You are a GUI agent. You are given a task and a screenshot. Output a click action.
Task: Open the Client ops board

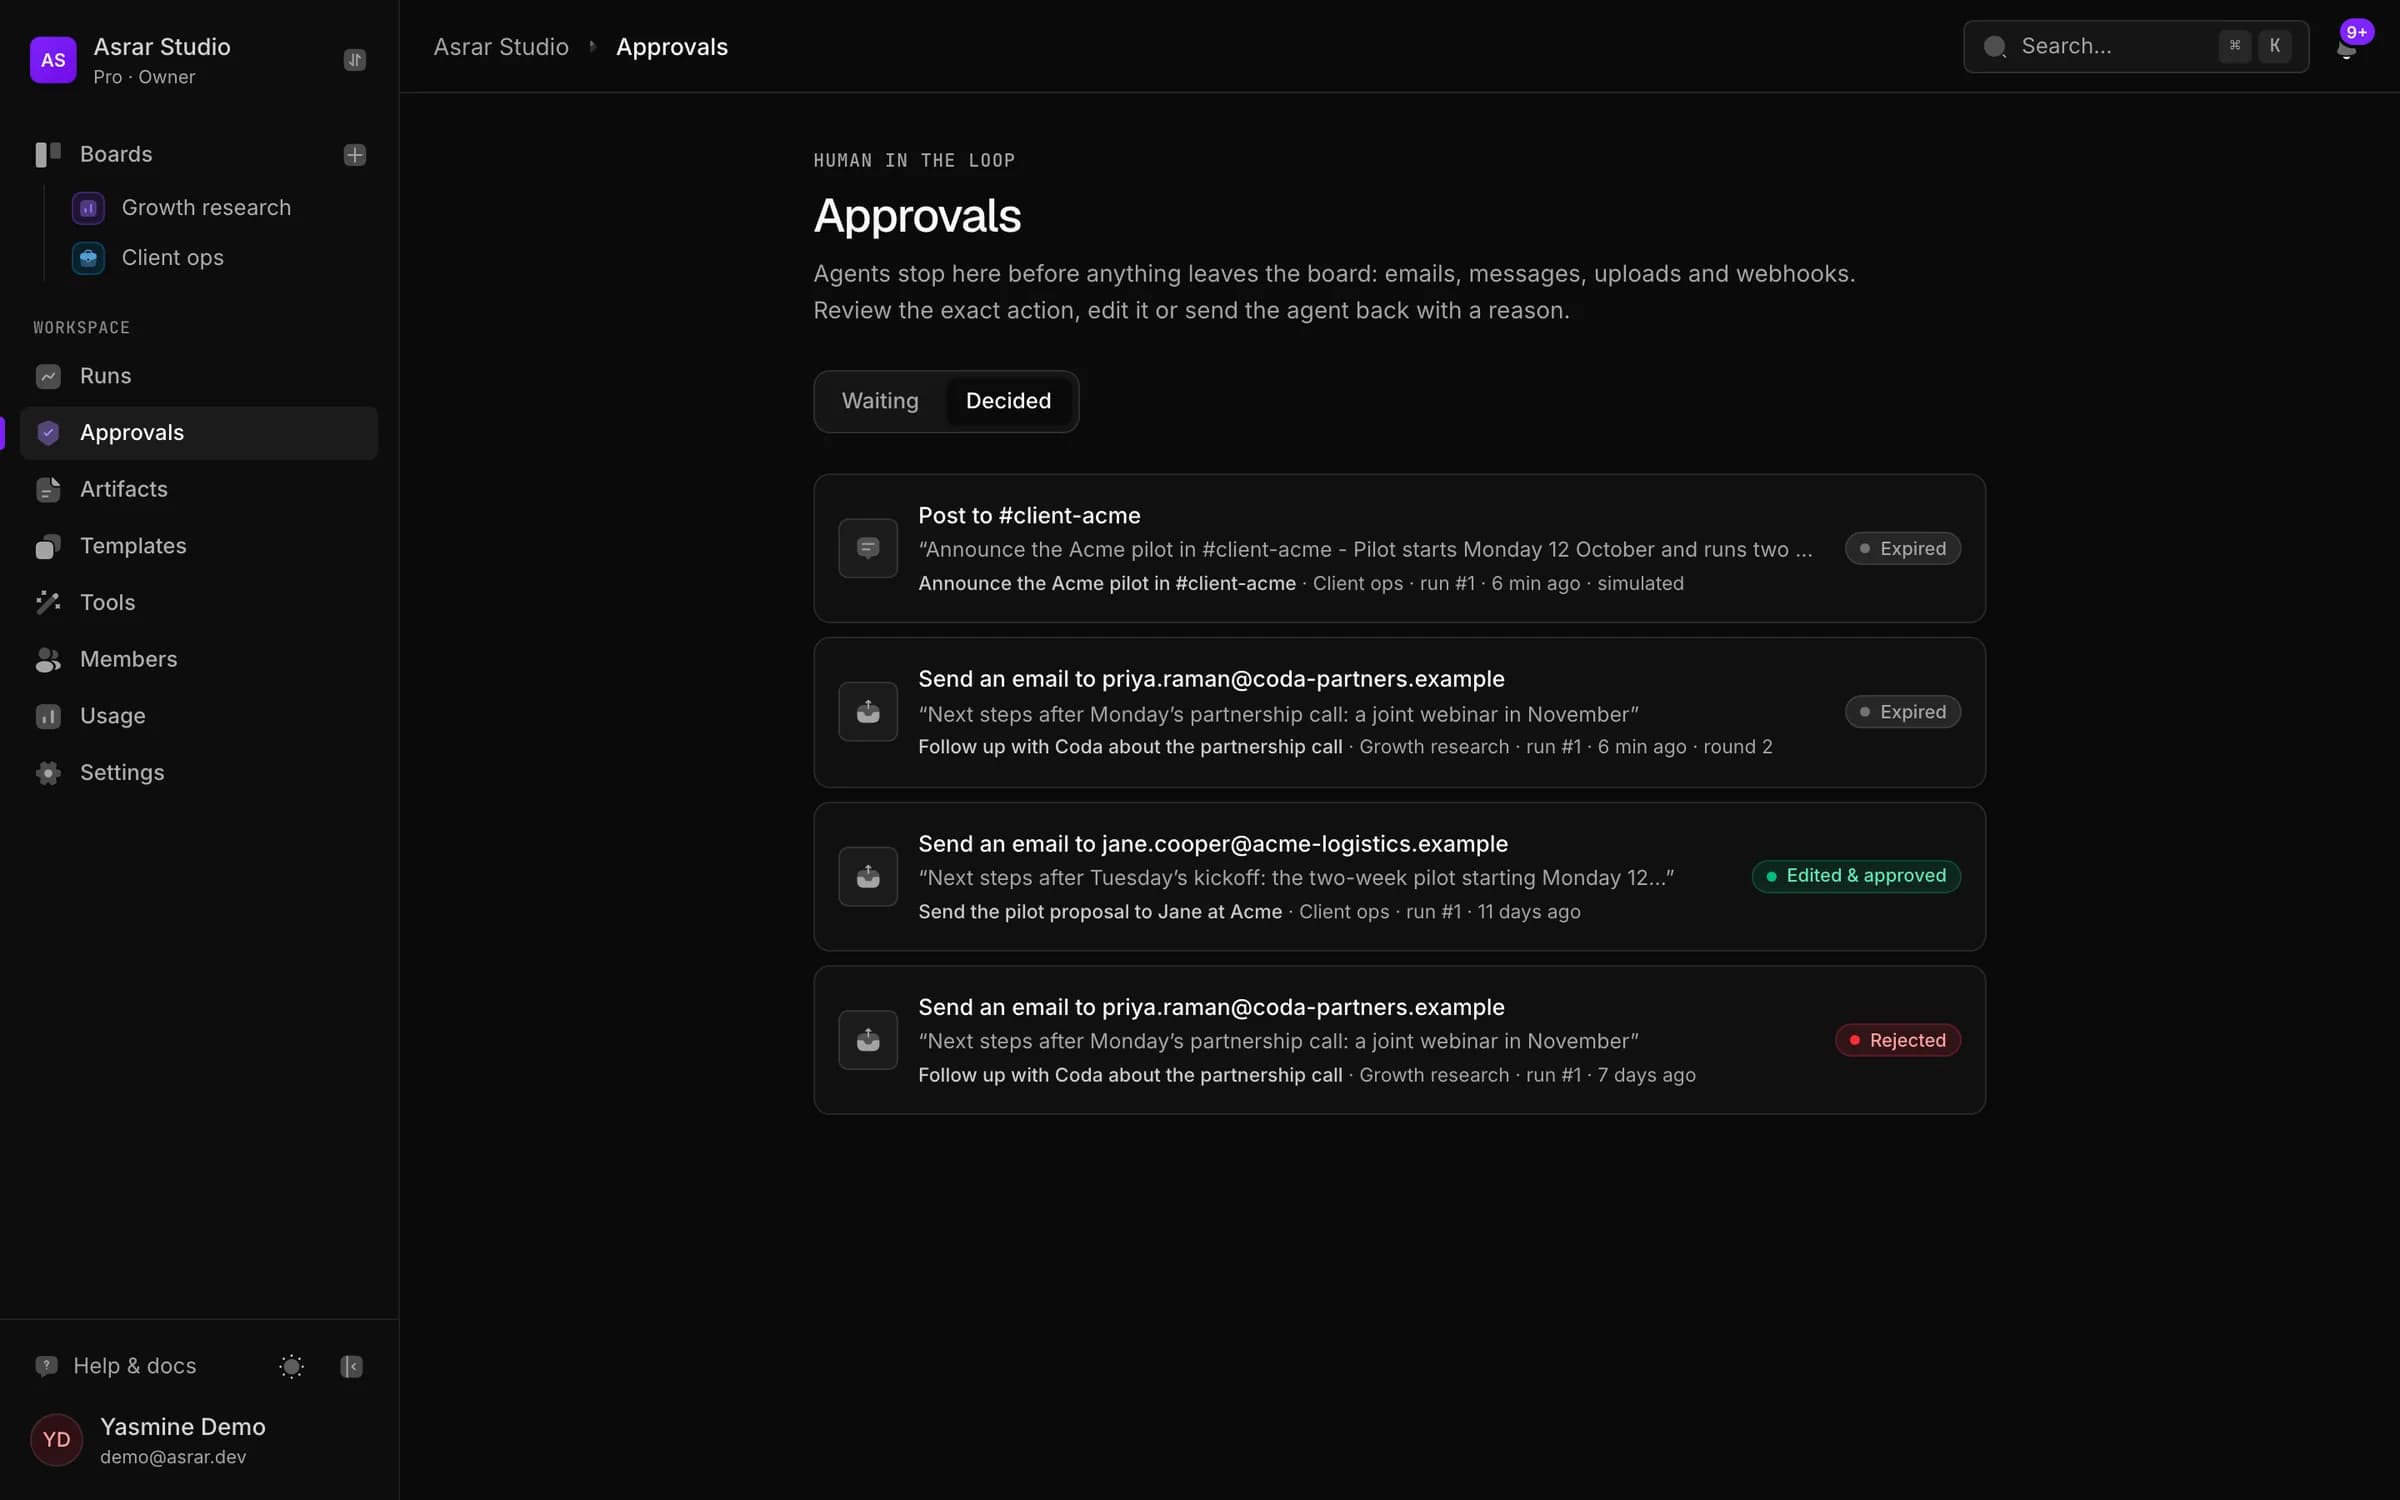(x=172, y=258)
